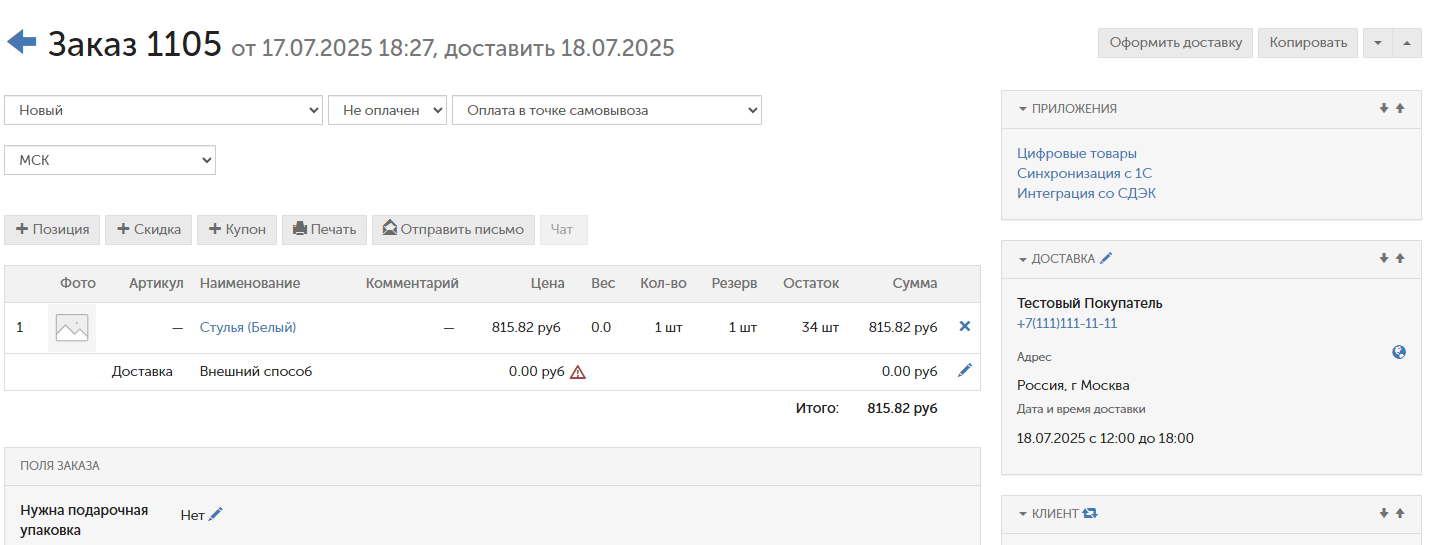Click the blue back arrow icon
1436x545 pixels.
22,41
